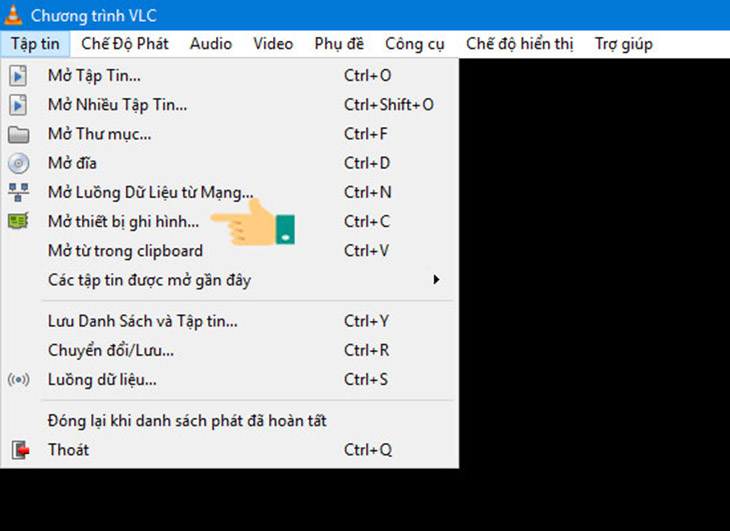Viewport: 730px width, 531px height.
Task: Toggle Đóng lại khi danh sách phát đã hoàn tất
Action: tap(230, 421)
